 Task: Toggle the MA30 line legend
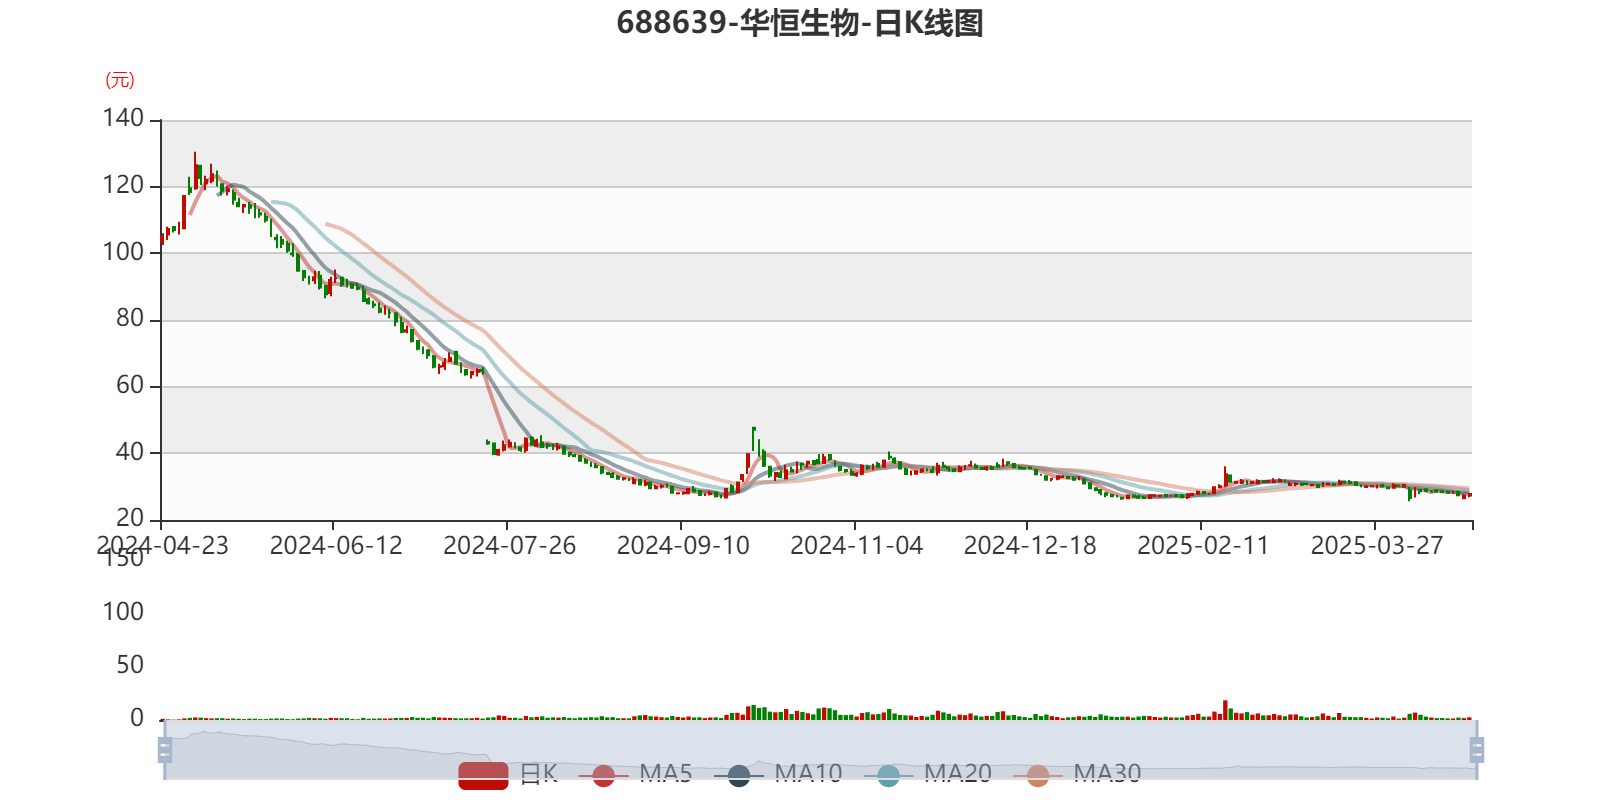1077,774
